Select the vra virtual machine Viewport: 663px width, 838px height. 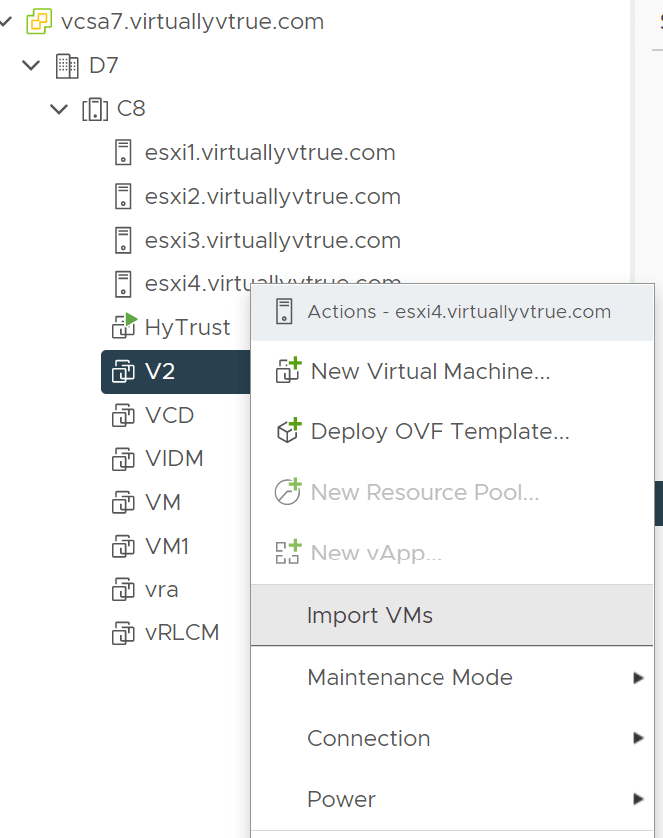pyautogui.click(x=162, y=589)
